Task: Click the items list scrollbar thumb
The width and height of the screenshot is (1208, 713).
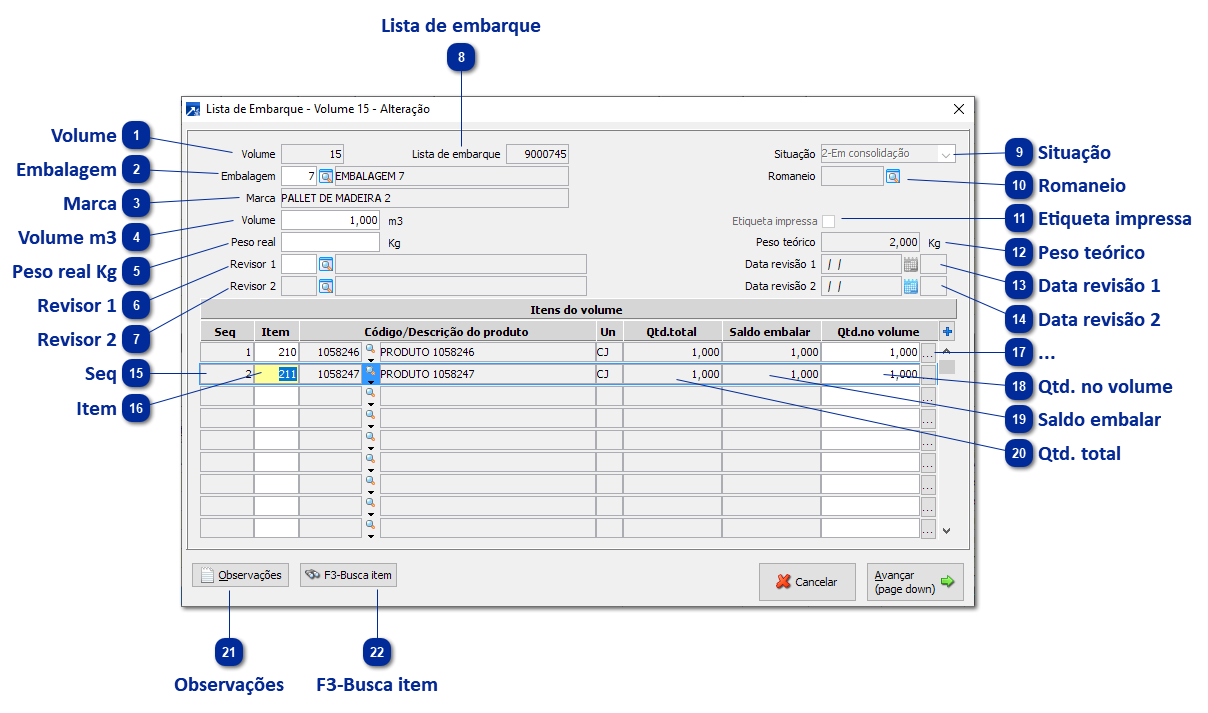Action: (947, 367)
